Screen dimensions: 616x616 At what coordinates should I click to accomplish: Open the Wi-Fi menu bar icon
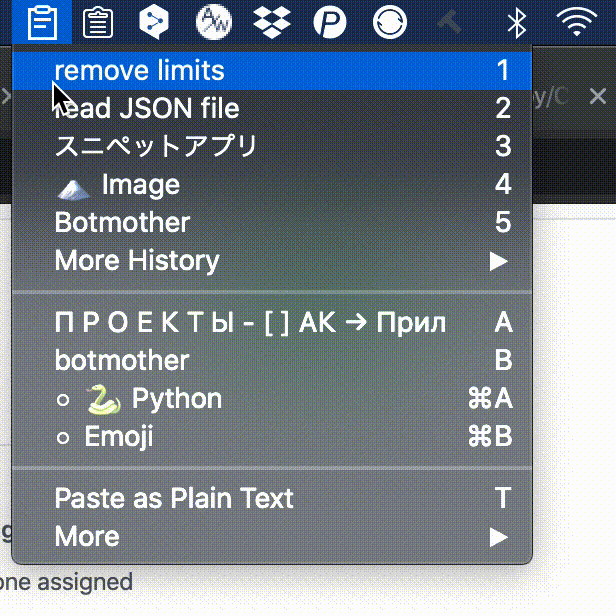pyautogui.click(x=577, y=22)
